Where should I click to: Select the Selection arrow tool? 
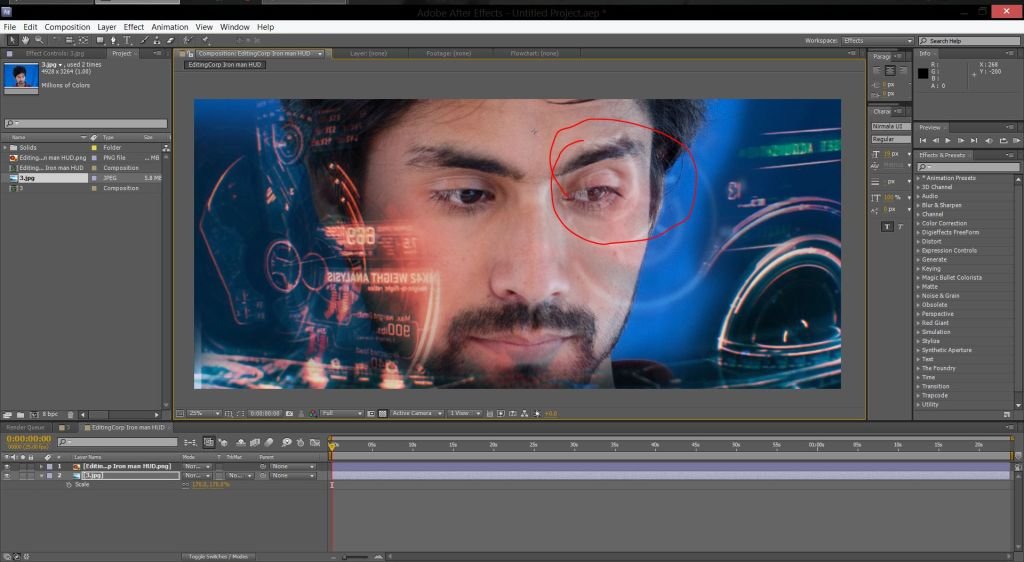12,40
